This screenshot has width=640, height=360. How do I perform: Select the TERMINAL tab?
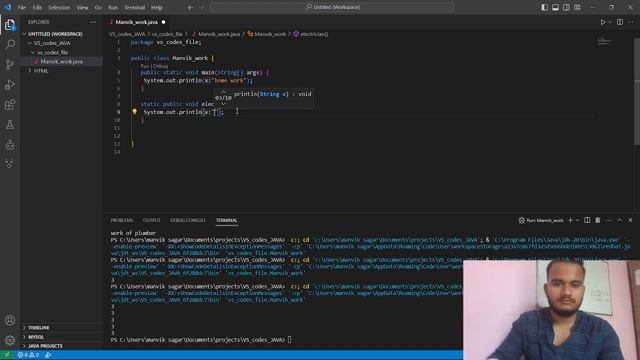(227, 220)
